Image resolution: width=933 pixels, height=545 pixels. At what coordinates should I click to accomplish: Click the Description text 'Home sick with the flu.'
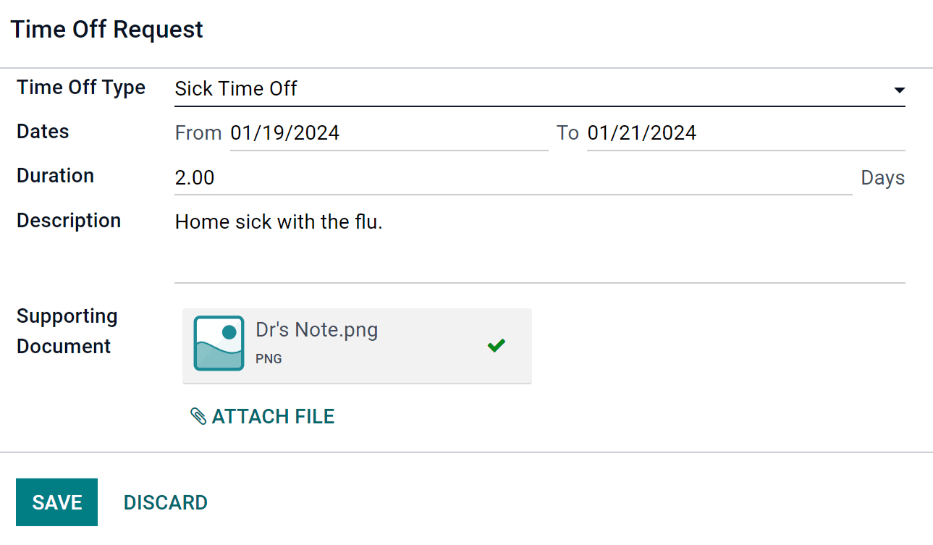tap(279, 222)
